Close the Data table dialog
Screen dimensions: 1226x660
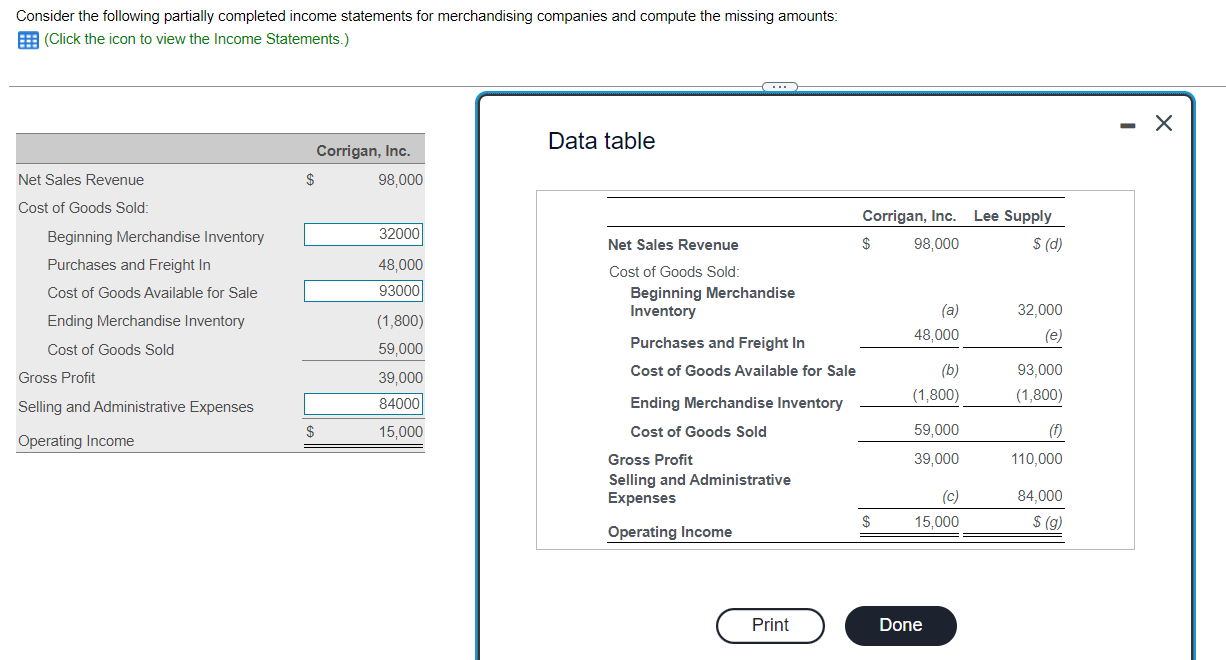[1163, 123]
